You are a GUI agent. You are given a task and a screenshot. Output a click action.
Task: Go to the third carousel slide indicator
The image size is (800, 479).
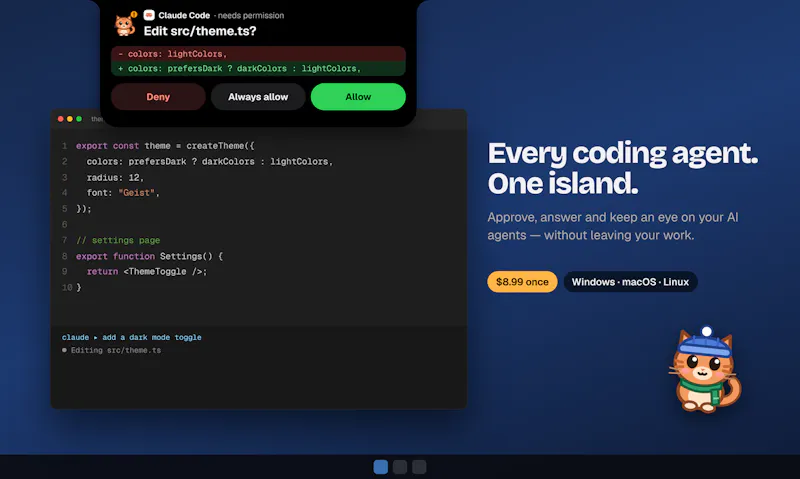[419, 467]
